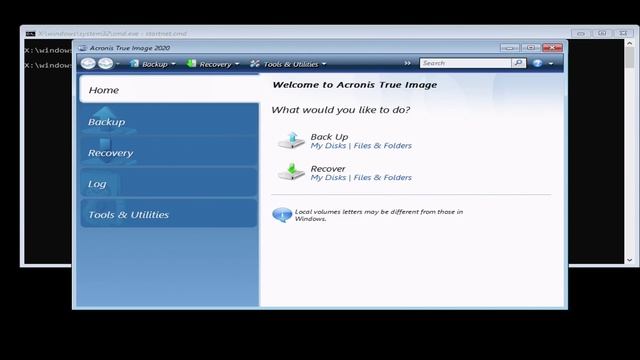Open the navigation history dropdown arrow
The width and height of the screenshot is (640, 360).
(x=118, y=64)
